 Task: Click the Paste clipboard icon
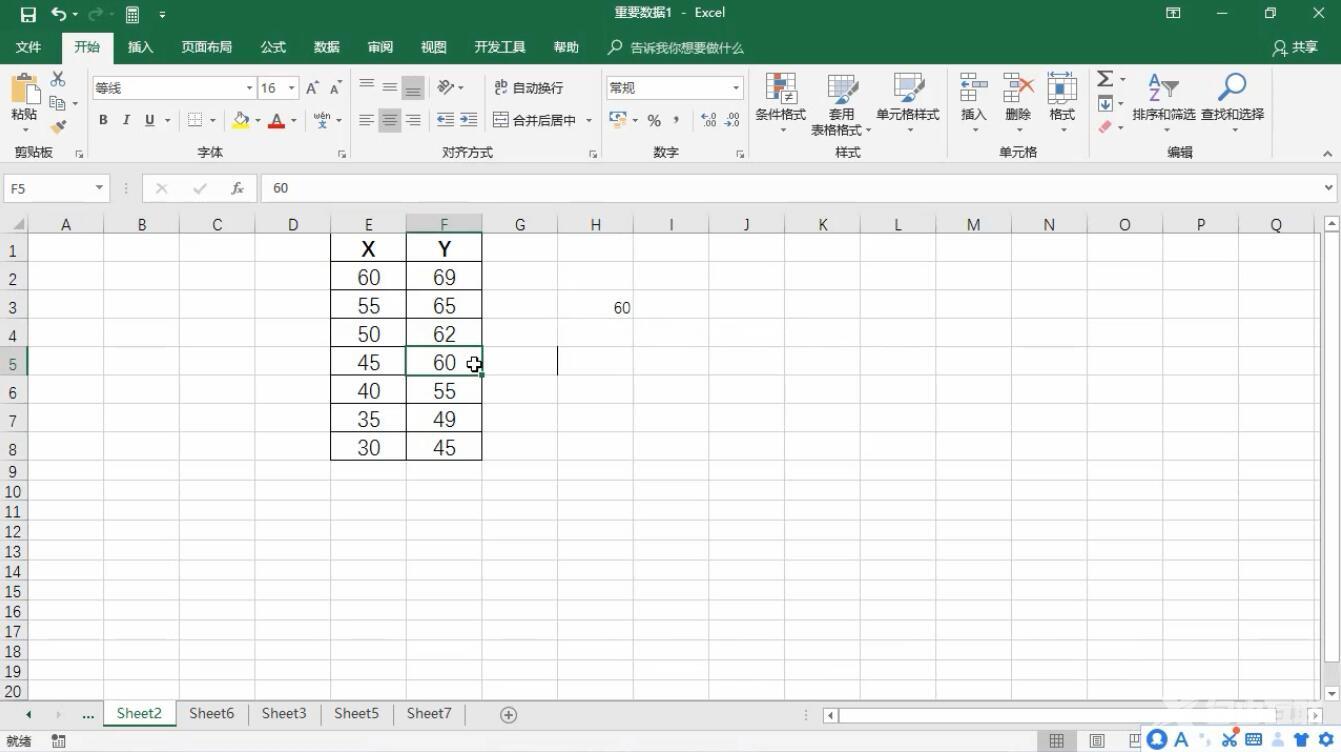24,89
